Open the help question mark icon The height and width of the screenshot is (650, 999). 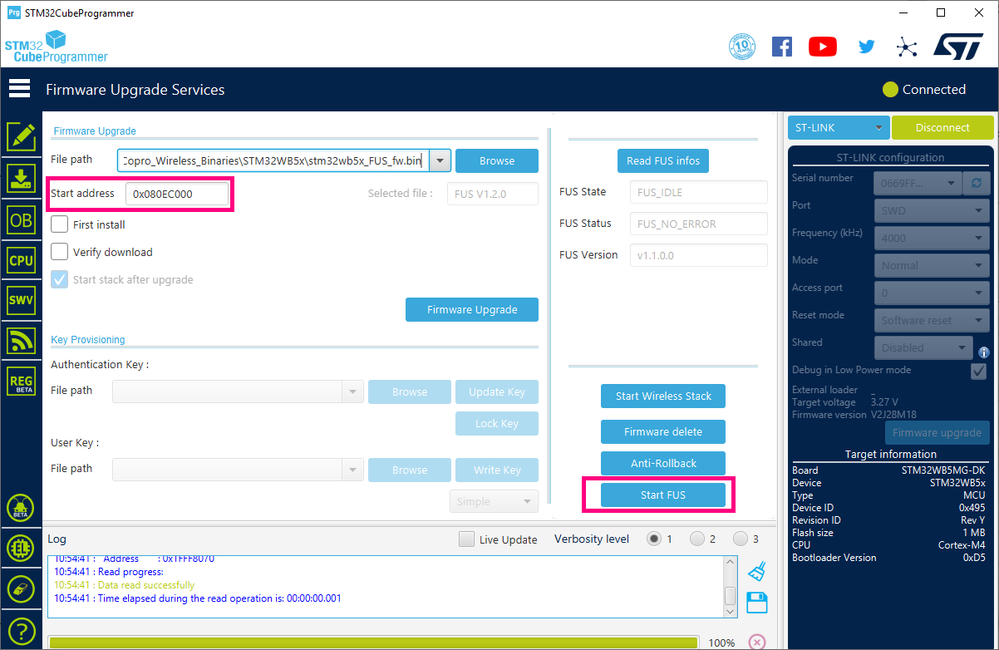[x=20, y=631]
